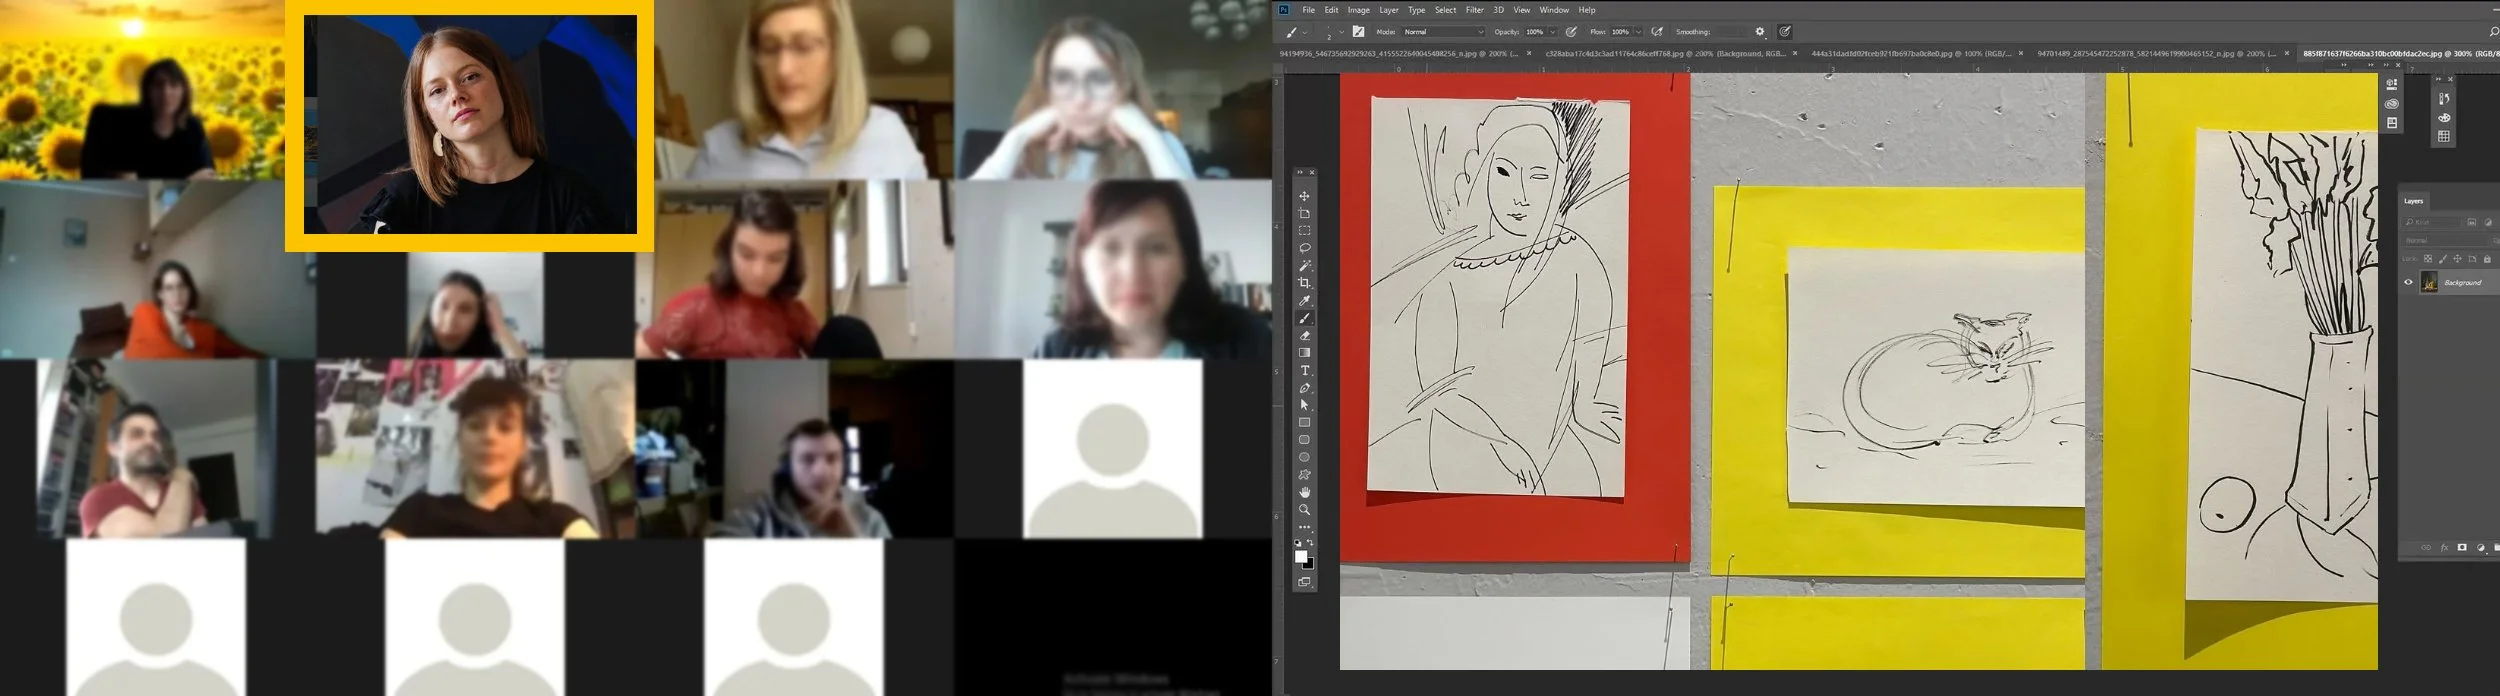Select the Hand tool
Viewport: 2500px width, 696px height.
(x=1304, y=492)
